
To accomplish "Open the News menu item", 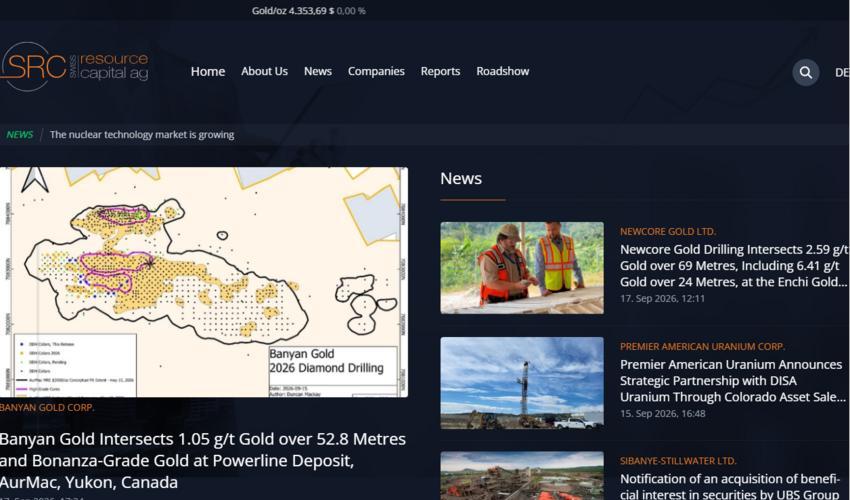I will point(318,71).
